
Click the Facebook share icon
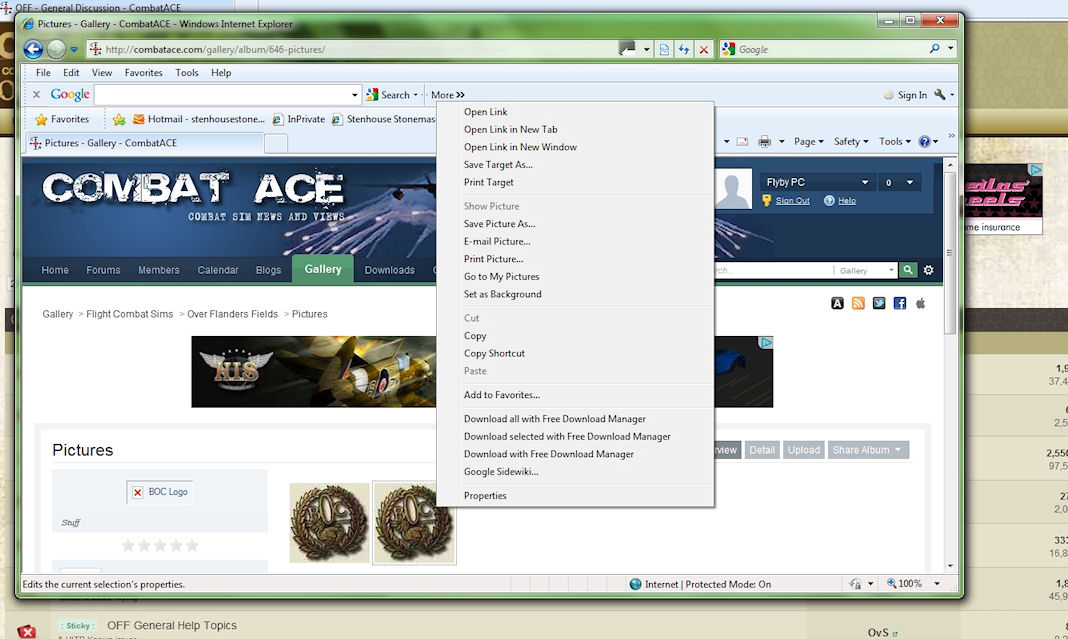pos(900,303)
